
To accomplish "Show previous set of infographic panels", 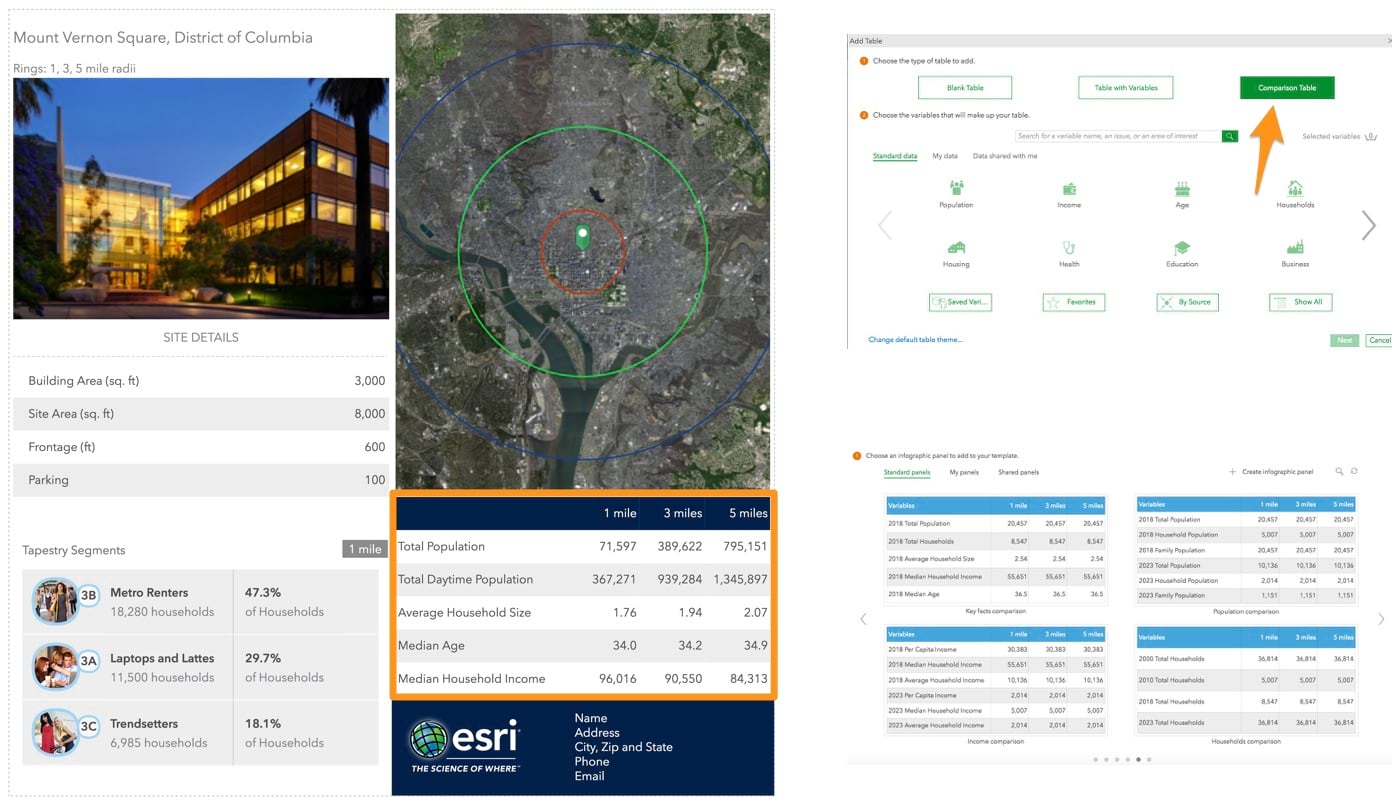I will point(863,619).
